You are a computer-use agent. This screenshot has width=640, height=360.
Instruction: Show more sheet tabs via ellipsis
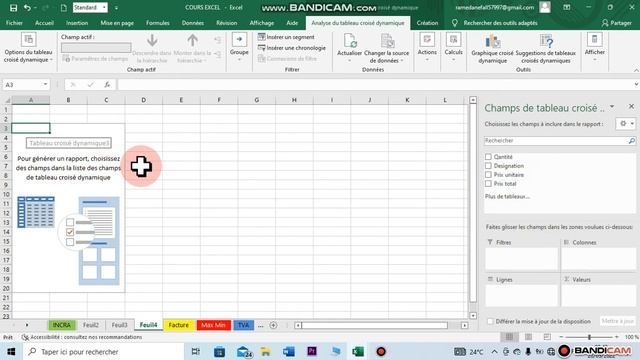260,325
